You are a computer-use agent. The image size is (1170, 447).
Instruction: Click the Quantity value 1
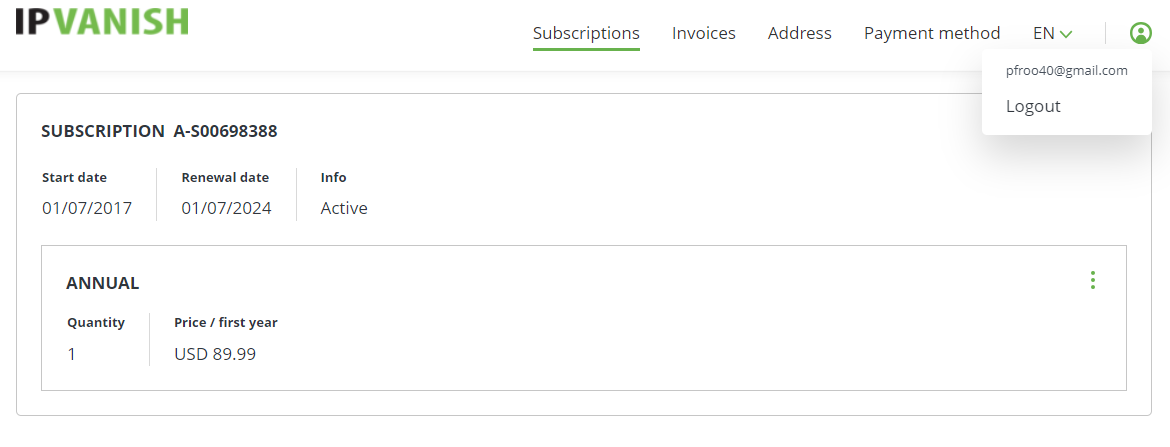click(x=72, y=354)
